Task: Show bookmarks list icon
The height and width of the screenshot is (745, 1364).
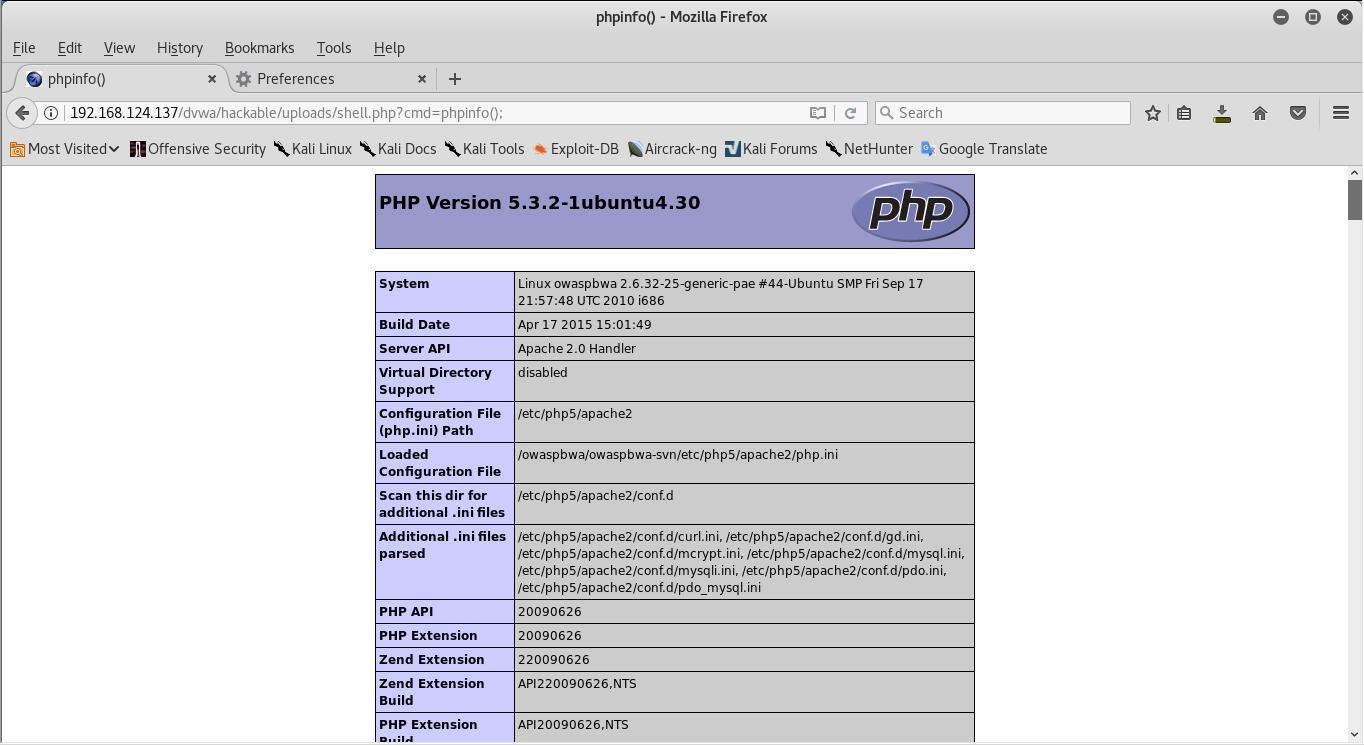Action: (1184, 113)
